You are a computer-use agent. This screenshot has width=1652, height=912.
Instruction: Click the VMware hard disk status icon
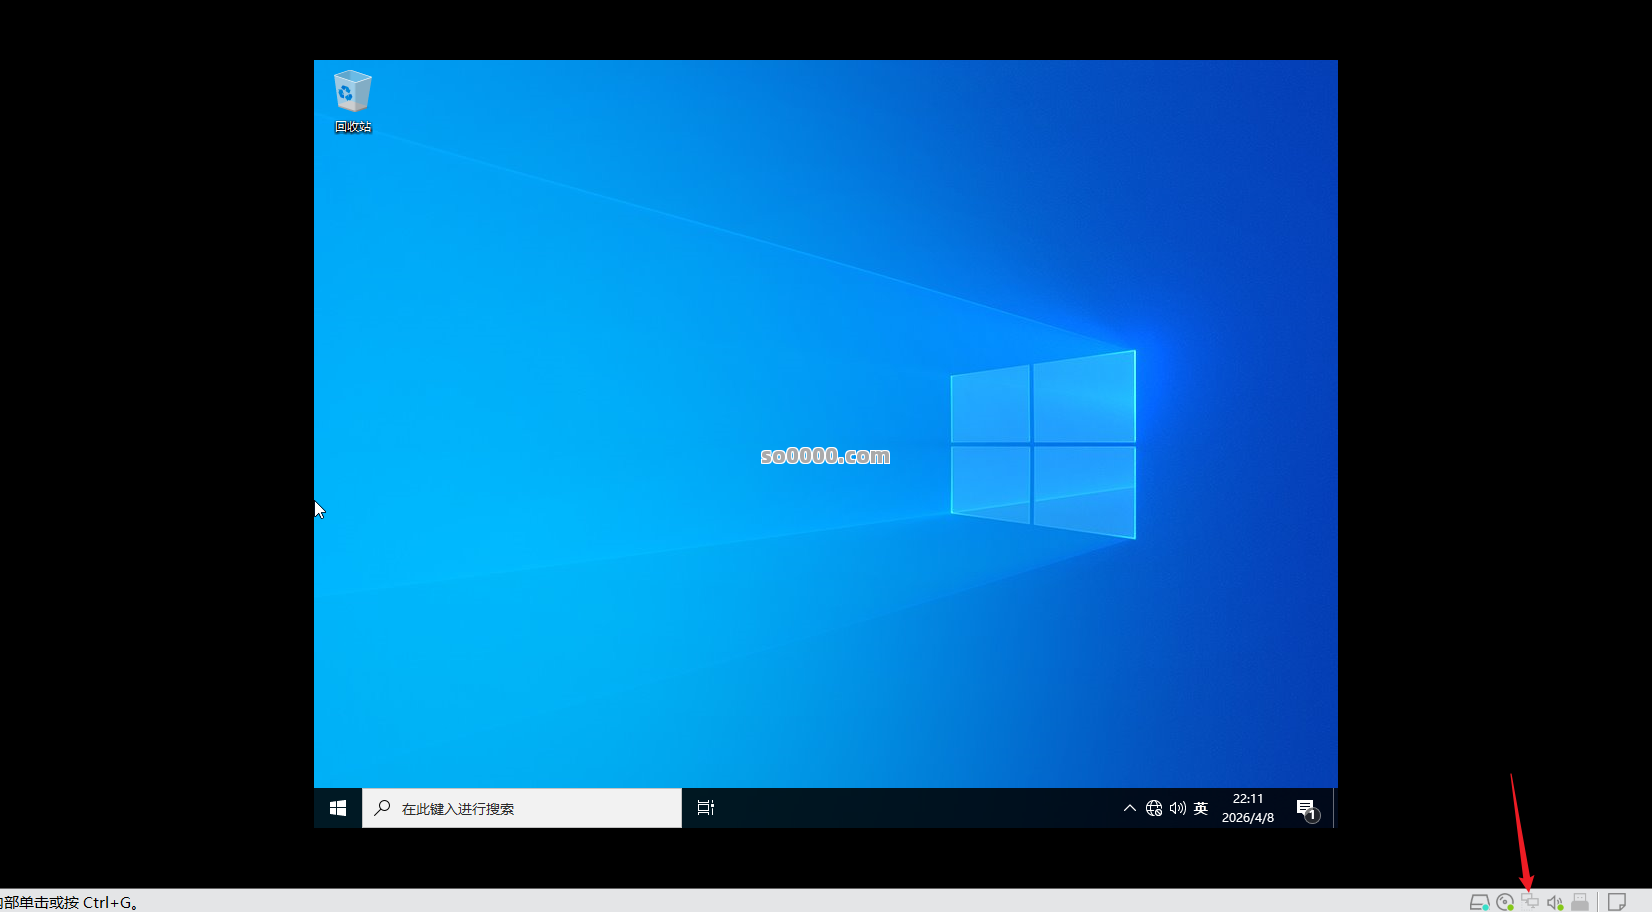[1480, 901]
